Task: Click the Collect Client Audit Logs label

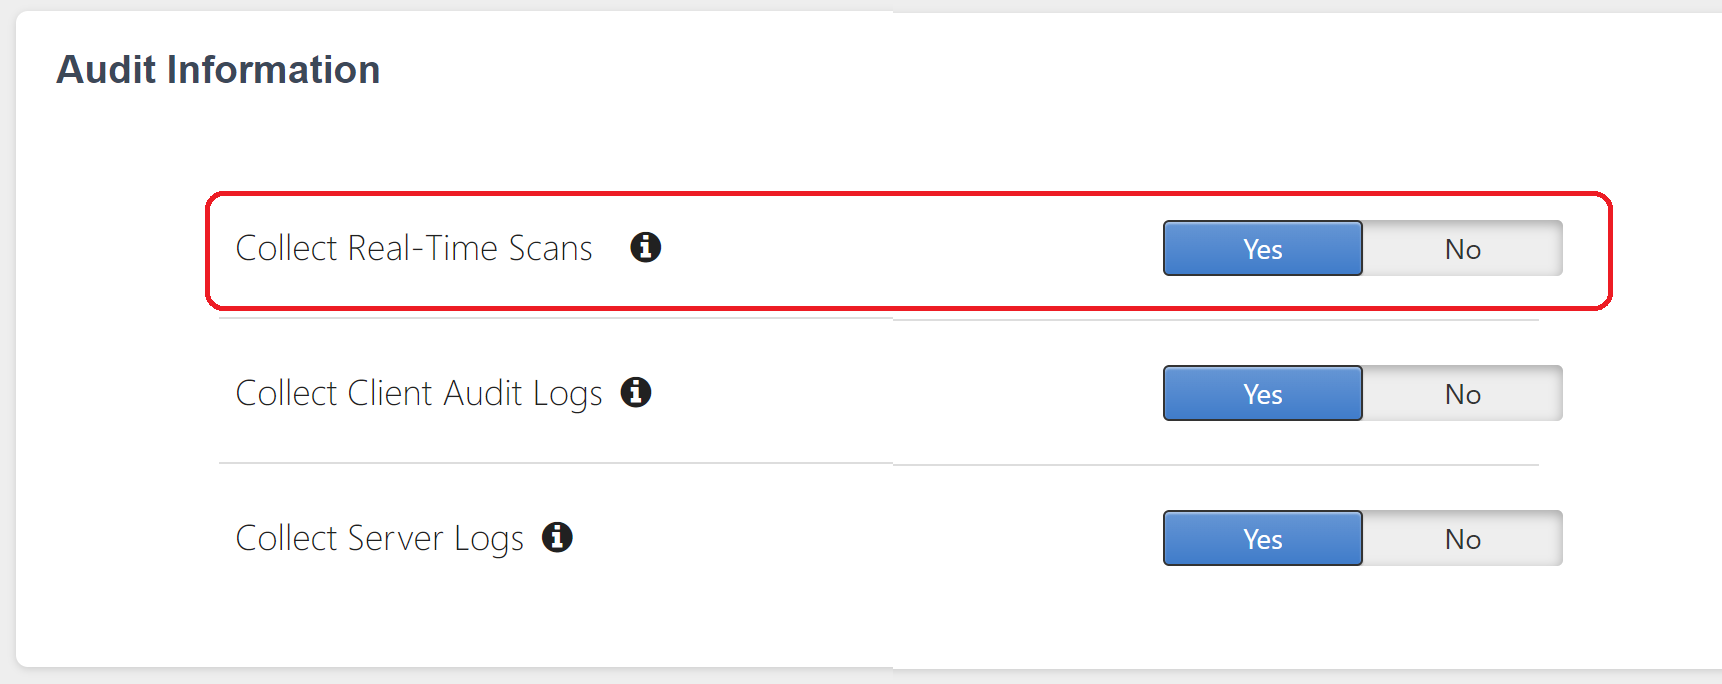Action: (418, 393)
